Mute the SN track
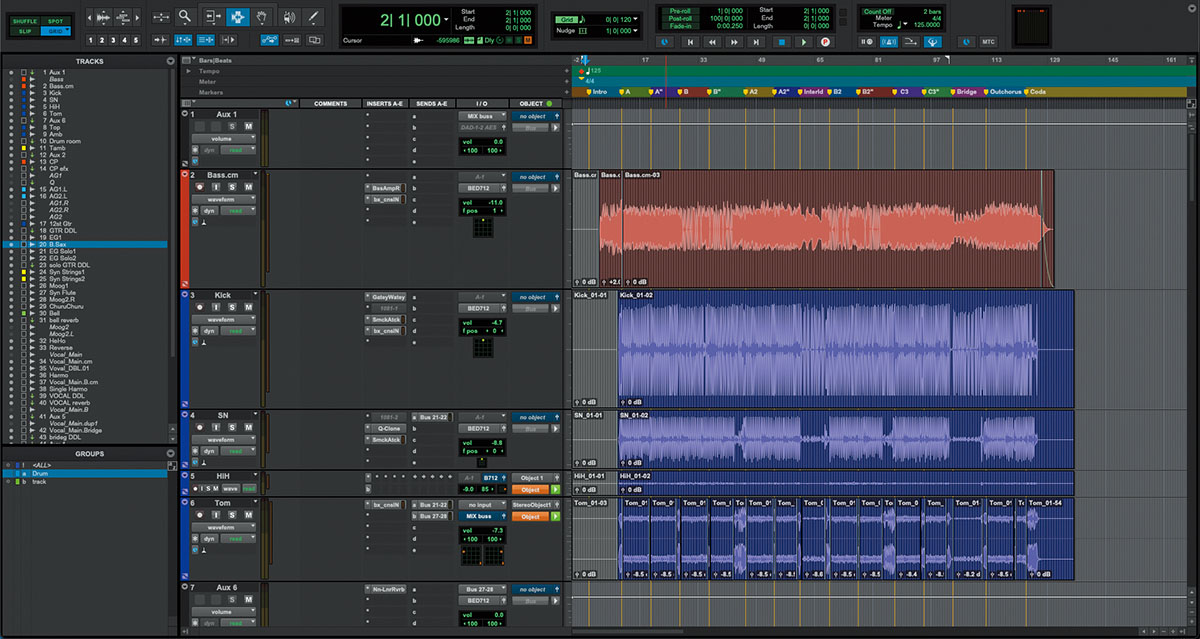 click(x=247, y=428)
